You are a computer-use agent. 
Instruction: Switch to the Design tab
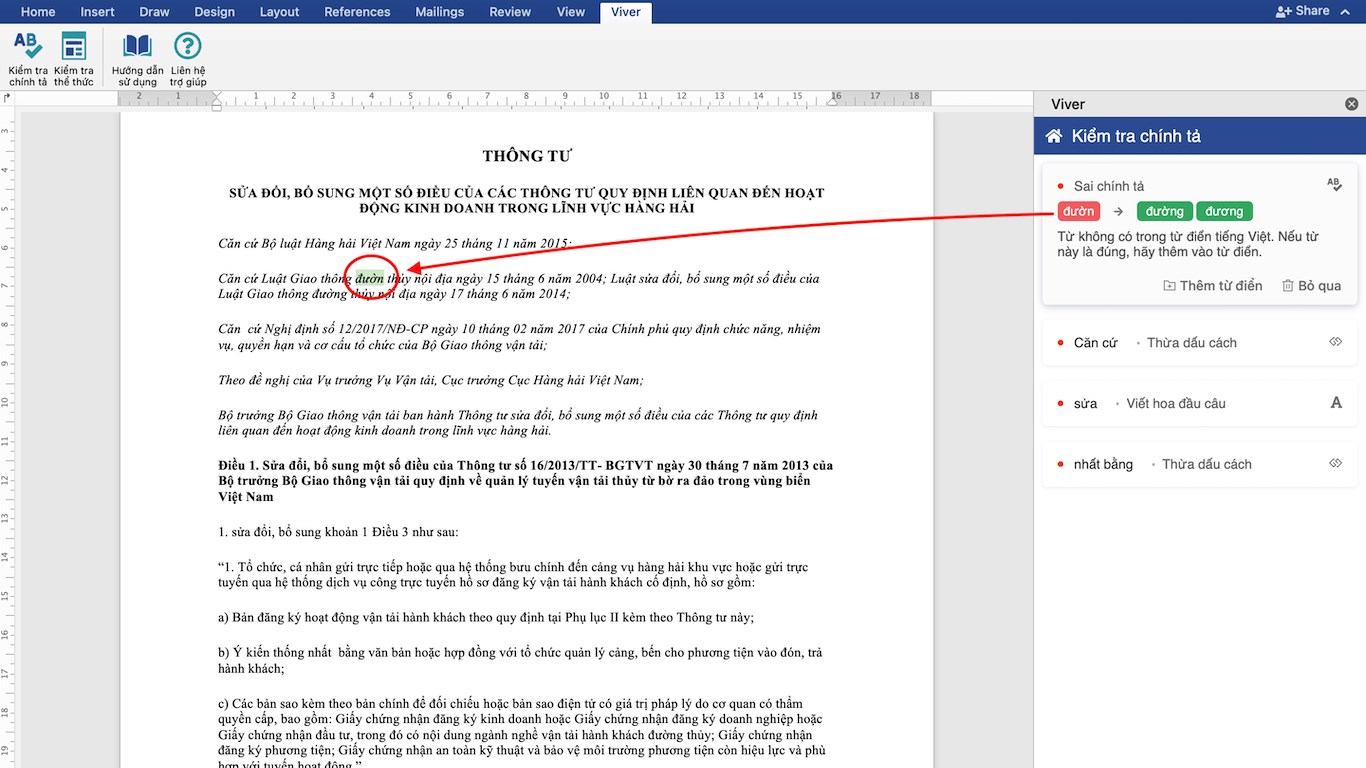tap(215, 12)
